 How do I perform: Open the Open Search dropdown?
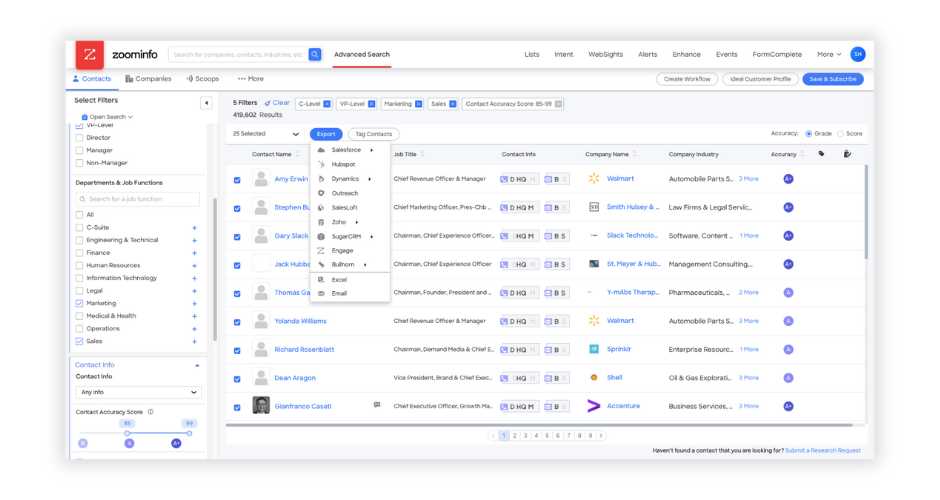point(107,117)
